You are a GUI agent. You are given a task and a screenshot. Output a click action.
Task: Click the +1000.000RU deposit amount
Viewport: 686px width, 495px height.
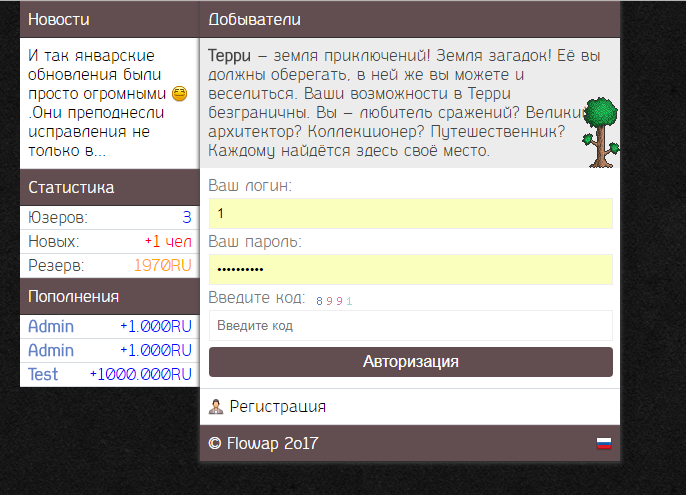(140, 374)
